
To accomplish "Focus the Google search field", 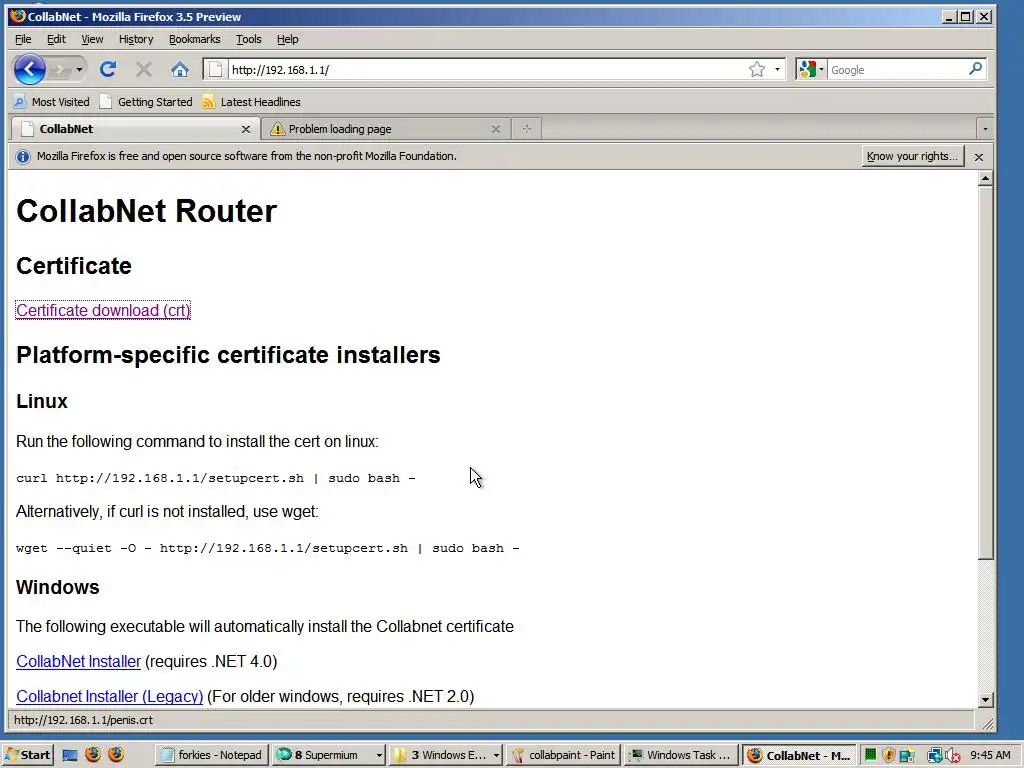I will pyautogui.click(x=897, y=70).
